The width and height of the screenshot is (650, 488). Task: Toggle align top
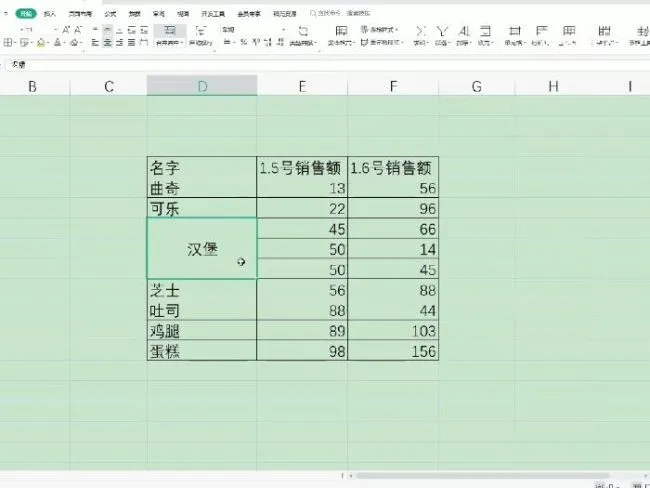point(95,30)
